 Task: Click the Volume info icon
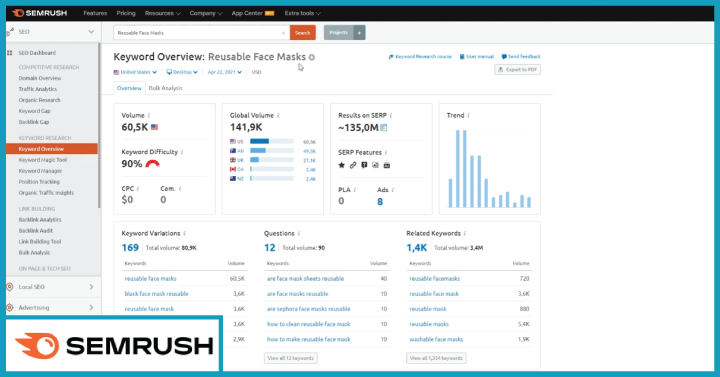tap(149, 116)
